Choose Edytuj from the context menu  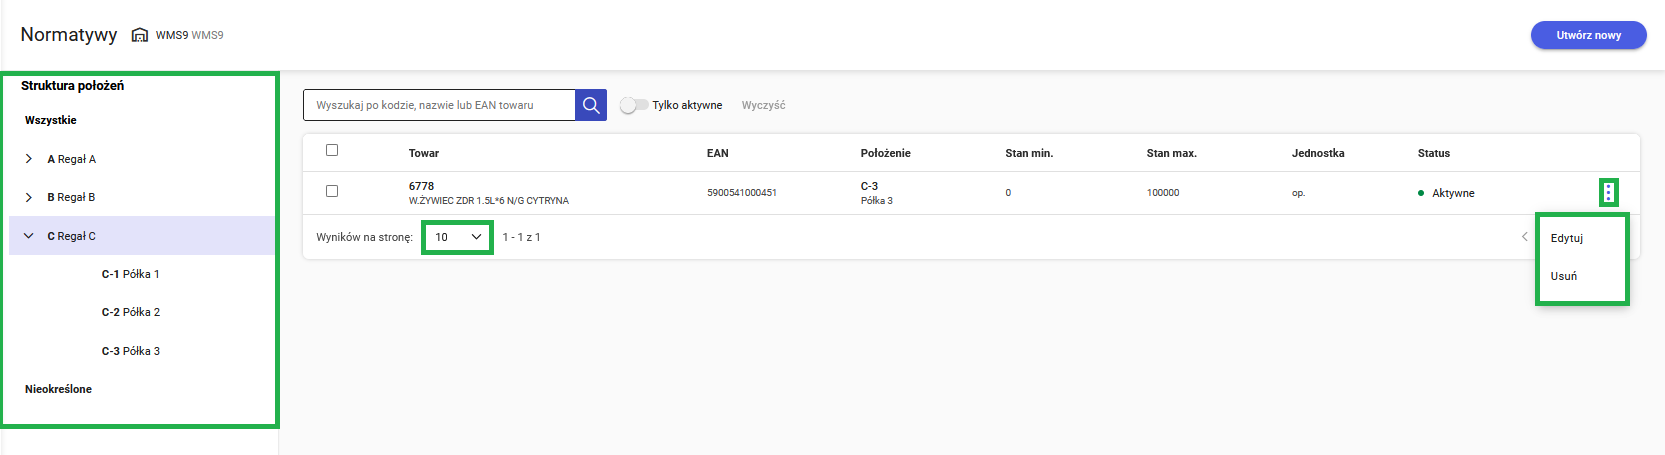[1567, 238]
